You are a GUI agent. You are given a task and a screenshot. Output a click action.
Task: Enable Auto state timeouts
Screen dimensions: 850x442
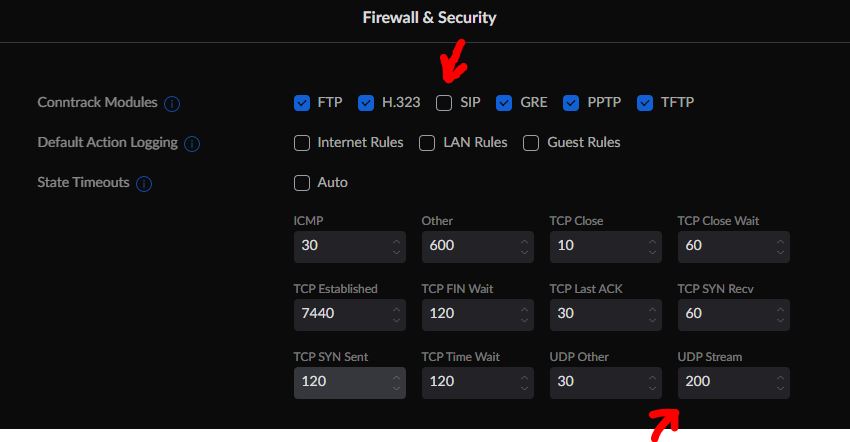[302, 182]
